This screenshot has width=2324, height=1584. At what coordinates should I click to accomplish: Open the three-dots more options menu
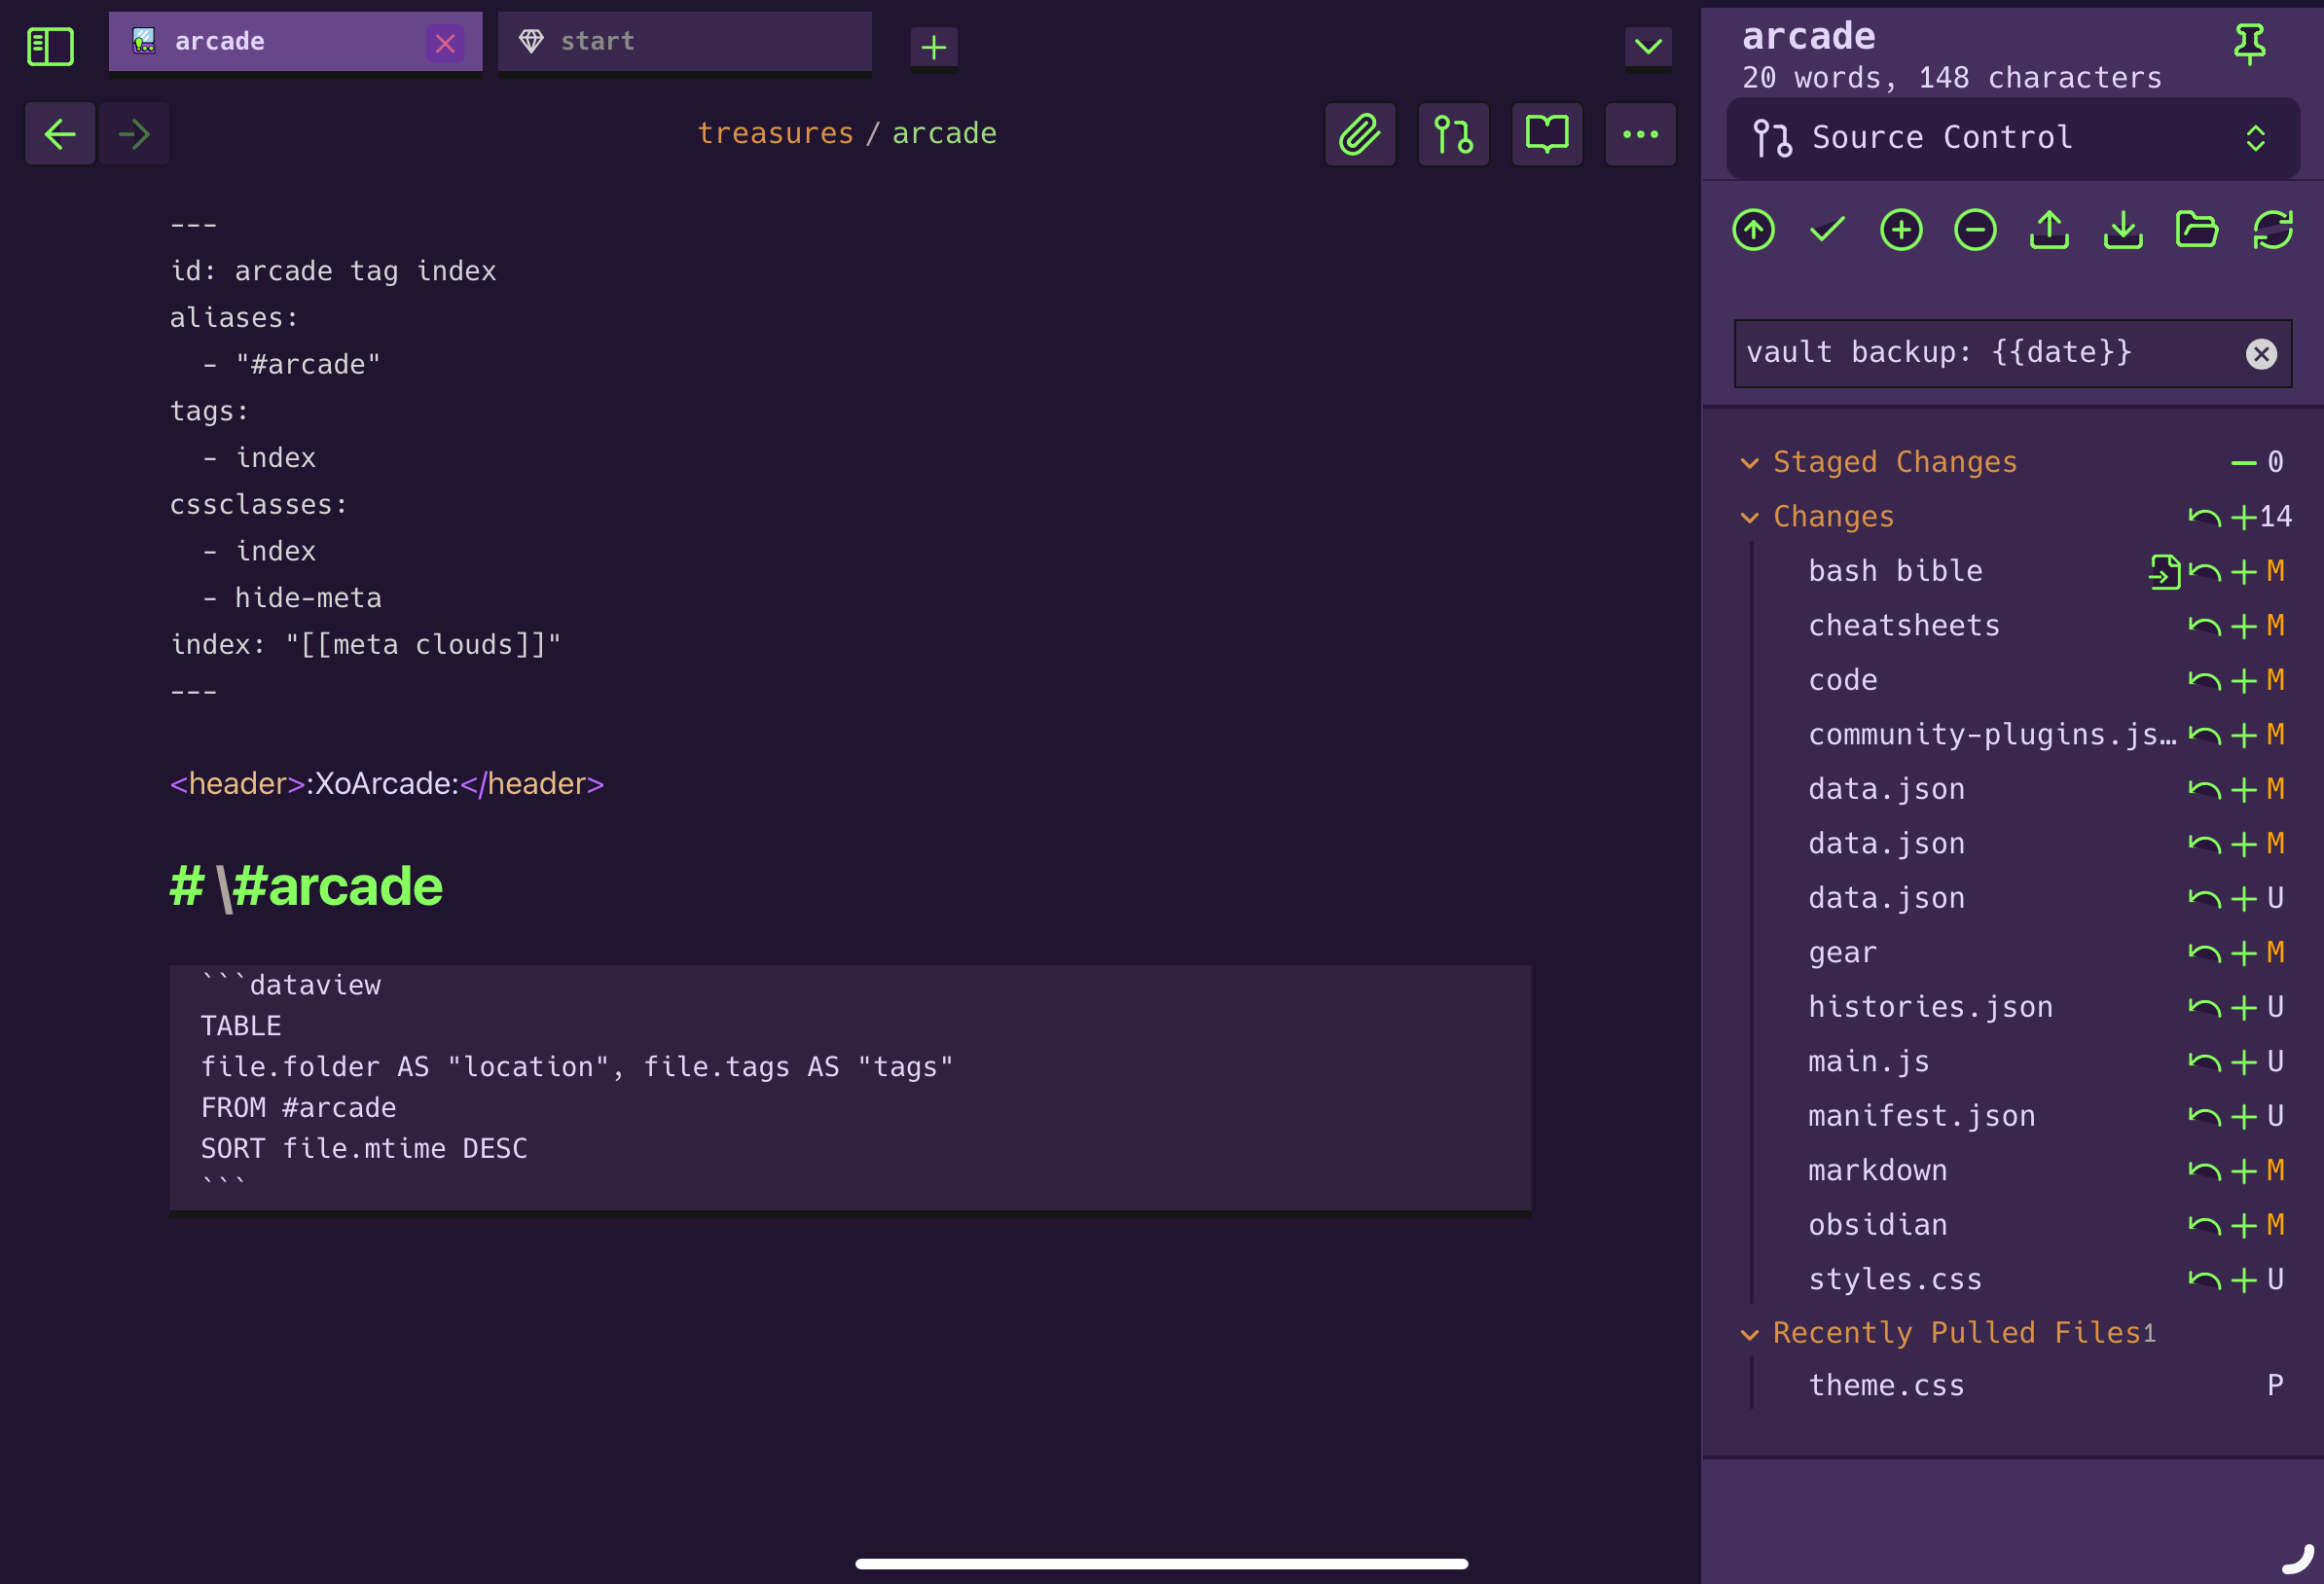(1640, 134)
